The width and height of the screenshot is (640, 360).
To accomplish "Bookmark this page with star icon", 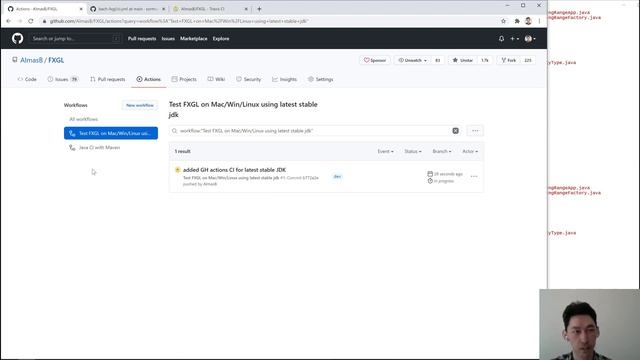I will 503,21.
